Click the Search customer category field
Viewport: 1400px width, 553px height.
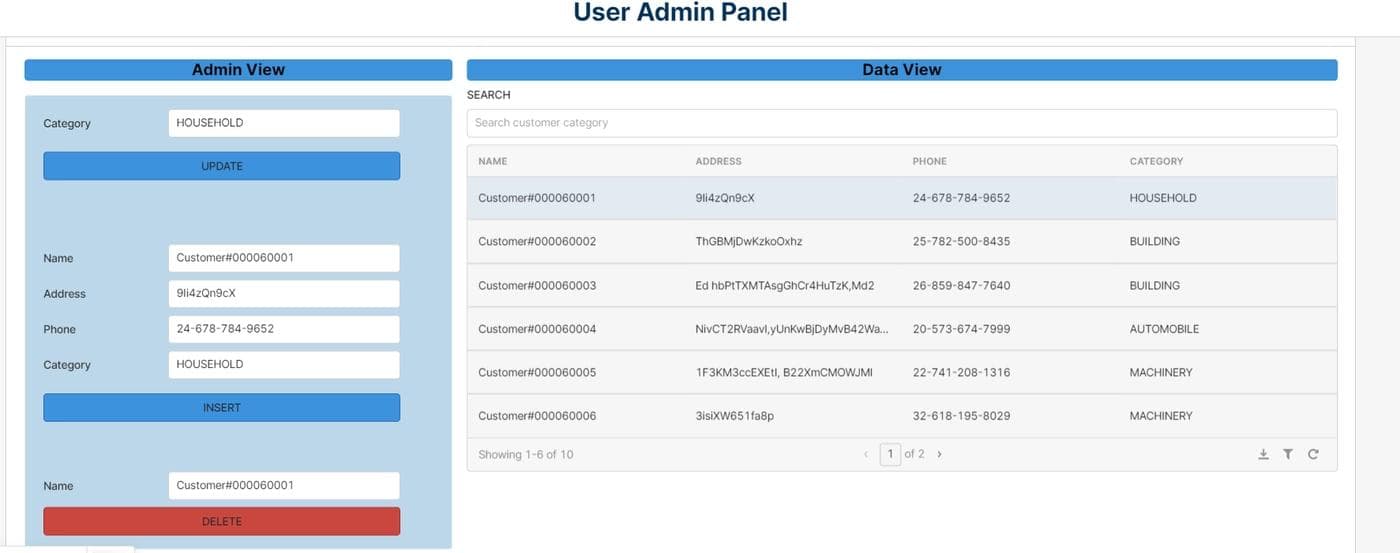[901, 123]
